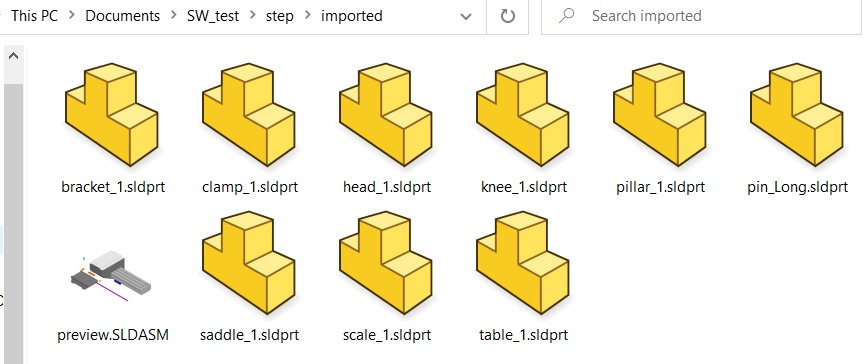Expand the chevron after SW_test breadcrumb
Viewport: 865px width, 364px height.
click(x=253, y=16)
